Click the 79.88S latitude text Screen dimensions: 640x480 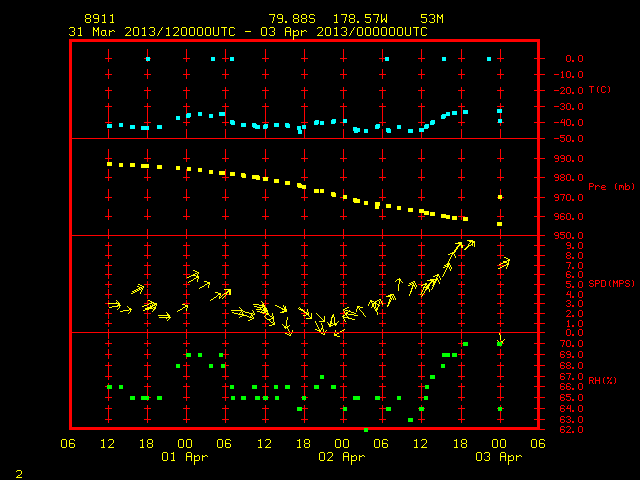(x=292, y=19)
